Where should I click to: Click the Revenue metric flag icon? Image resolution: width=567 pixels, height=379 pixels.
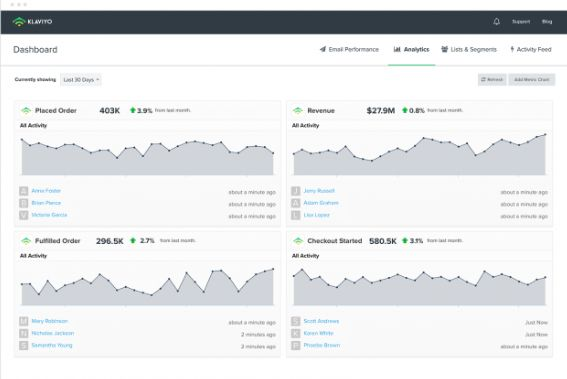[298, 111]
